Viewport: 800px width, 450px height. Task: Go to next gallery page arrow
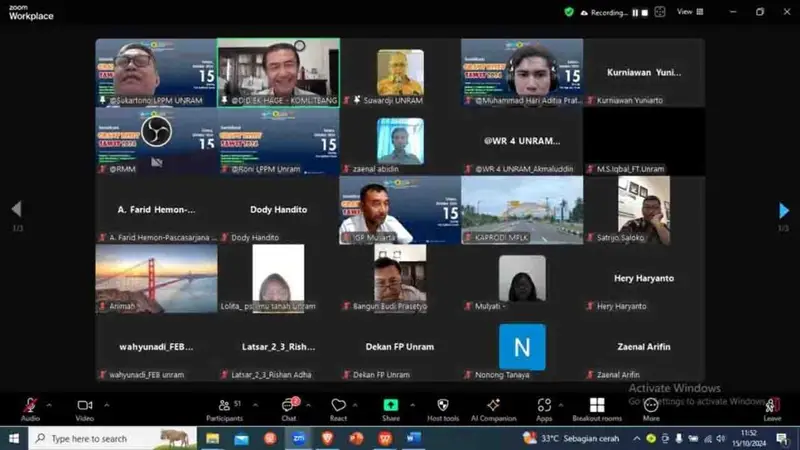click(784, 210)
